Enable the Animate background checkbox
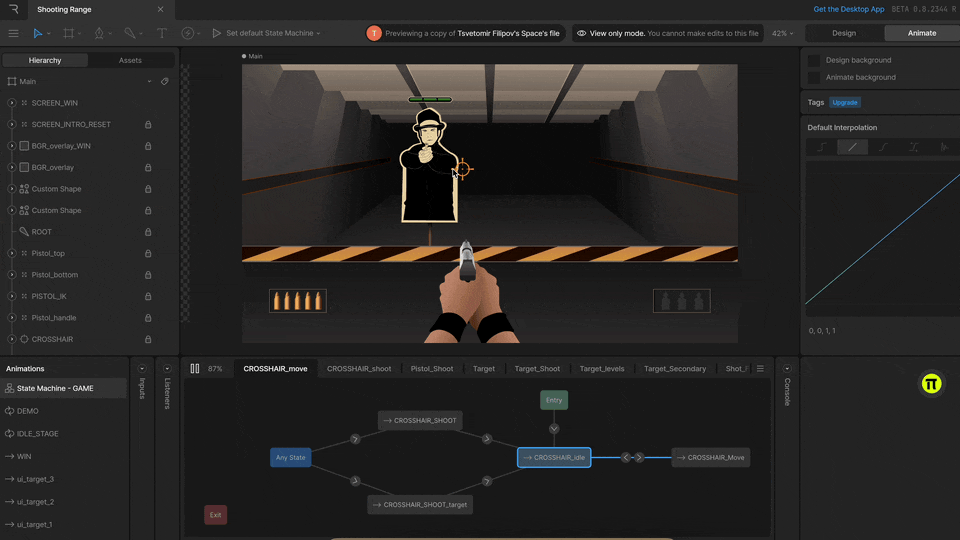The width and height of the screenshot is (960, 540). pos(814,77)
